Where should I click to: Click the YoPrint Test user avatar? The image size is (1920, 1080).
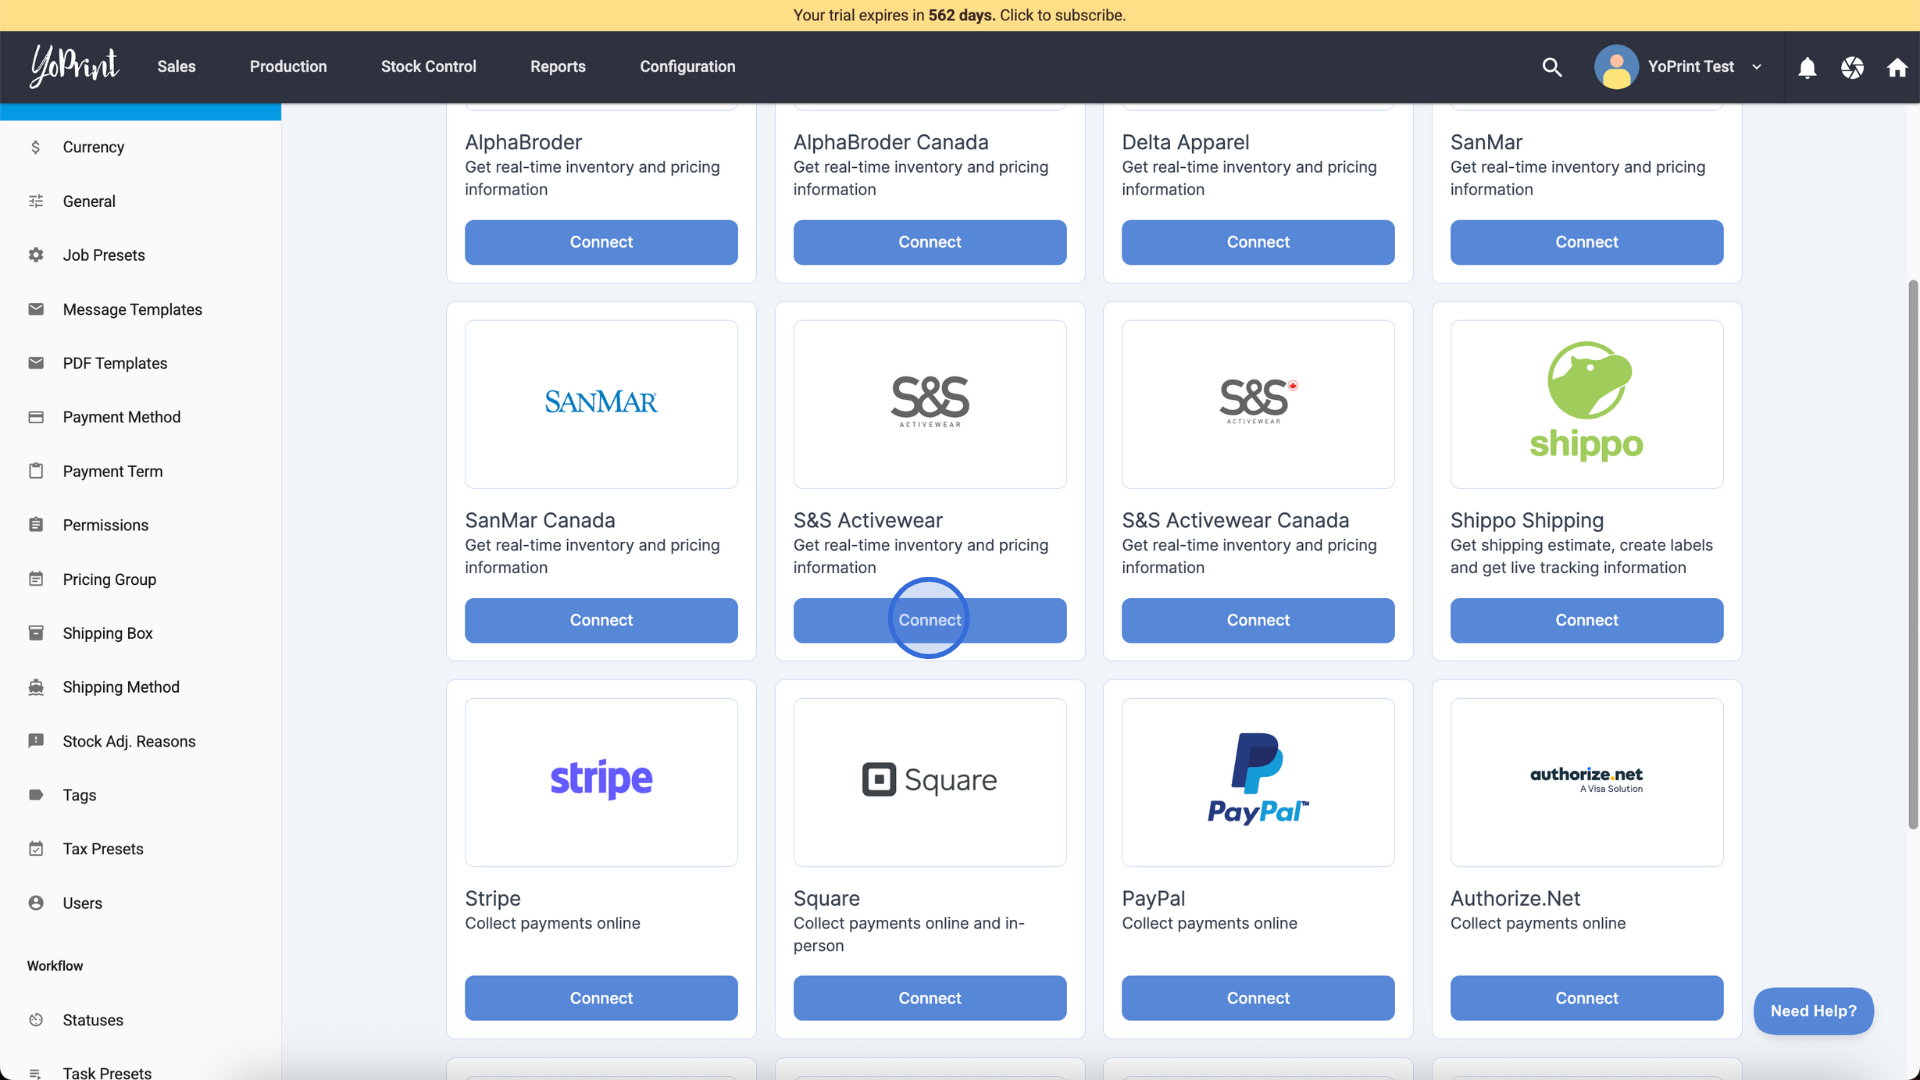point(1616,67)
